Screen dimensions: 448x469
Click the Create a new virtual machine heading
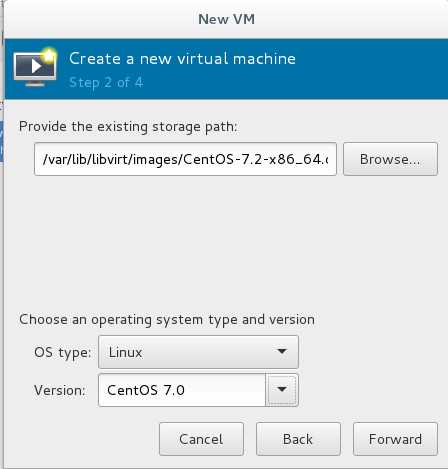pos(182,59)
